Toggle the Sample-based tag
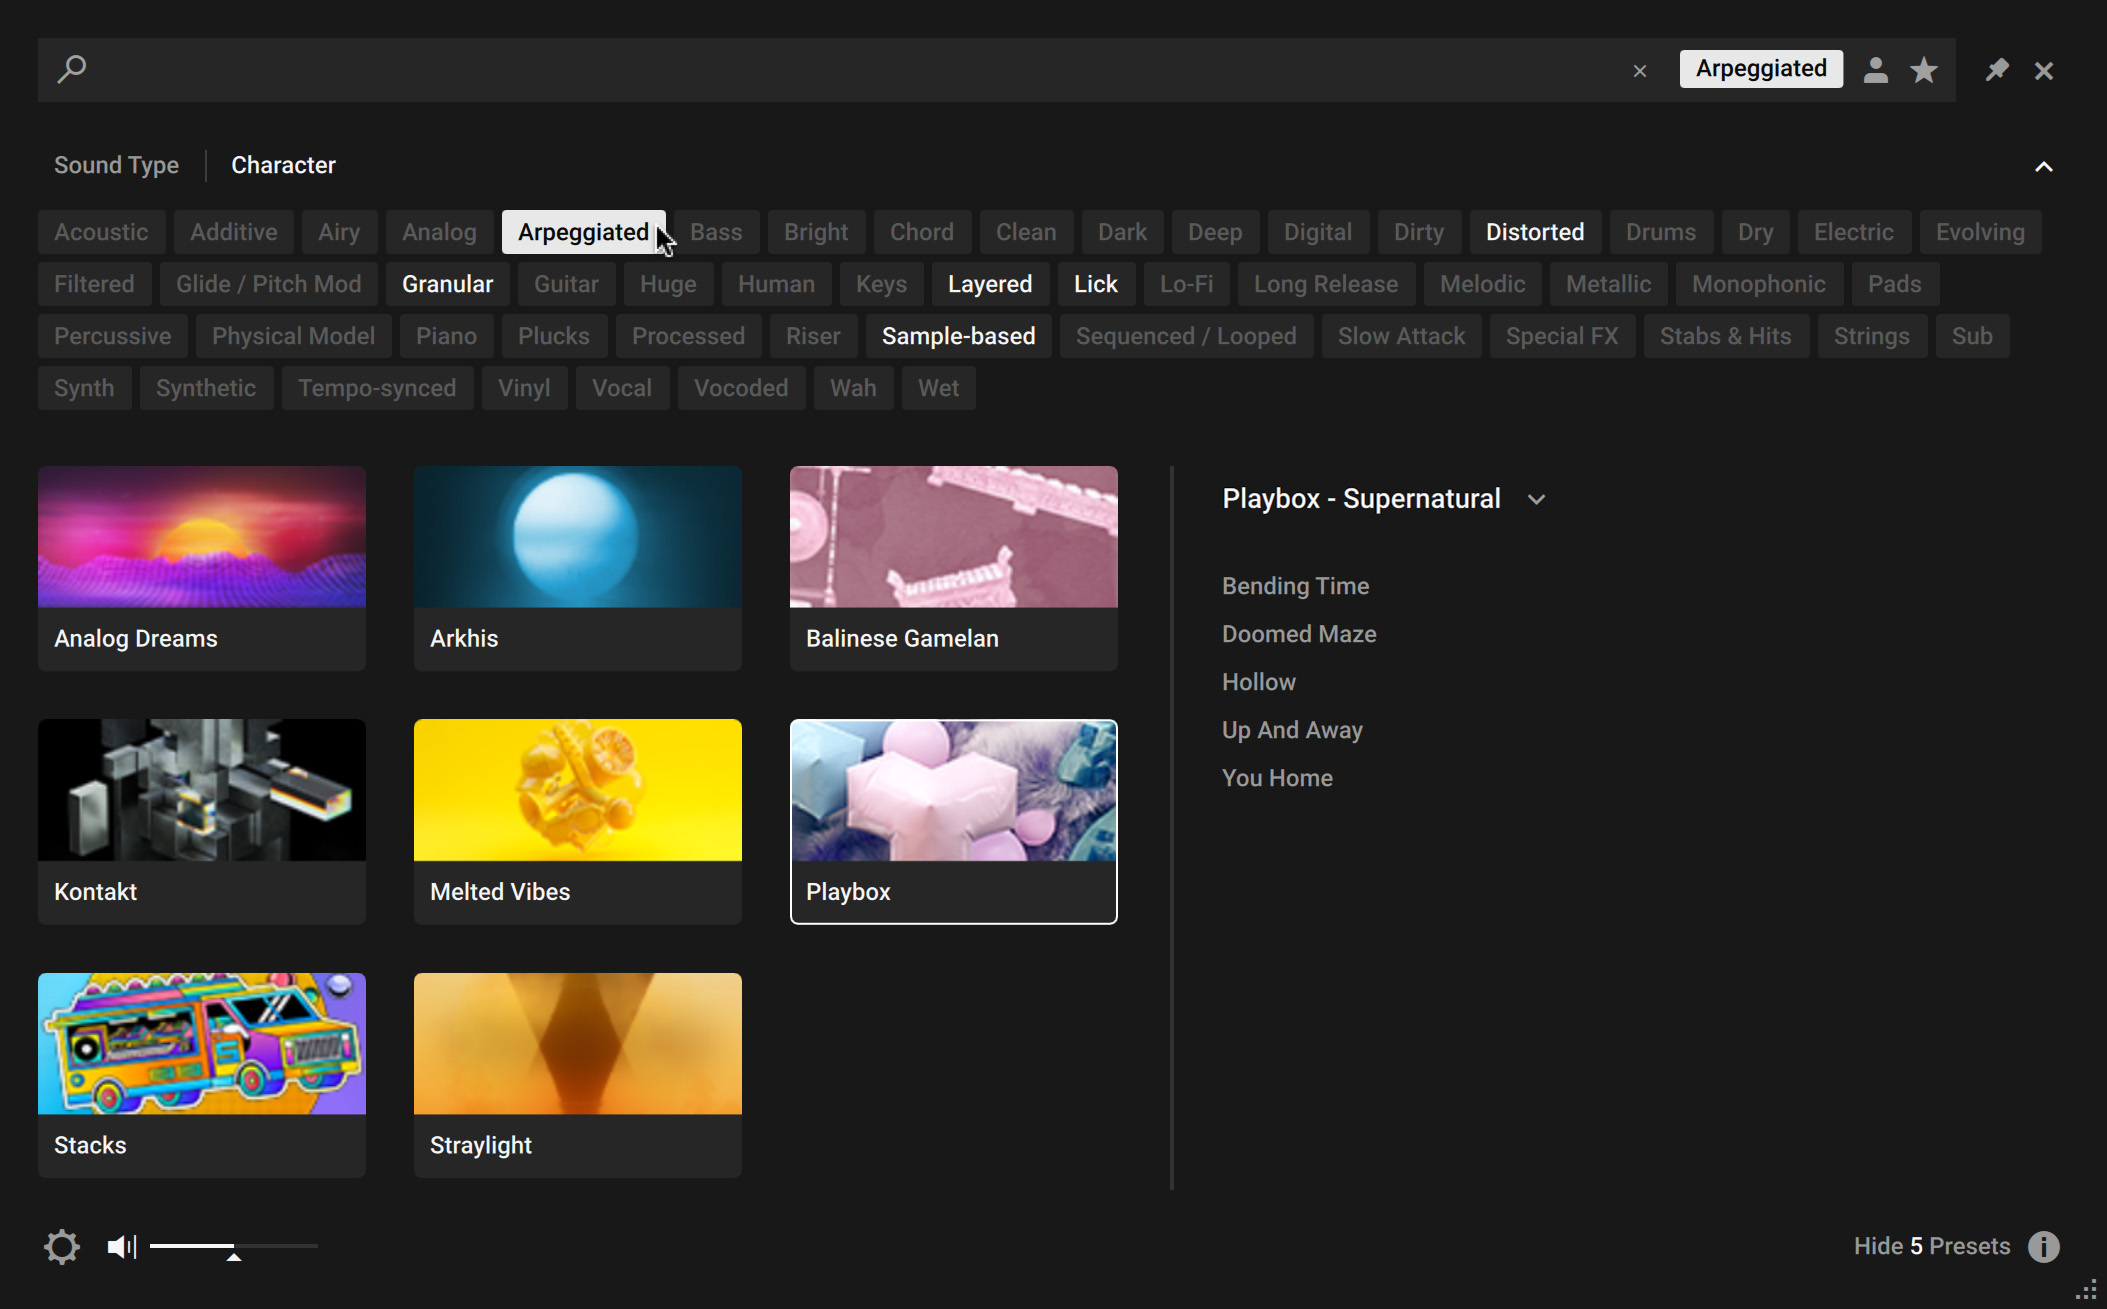The image size is (2107, 1309). pyautogui.click(x=957, y=336)
